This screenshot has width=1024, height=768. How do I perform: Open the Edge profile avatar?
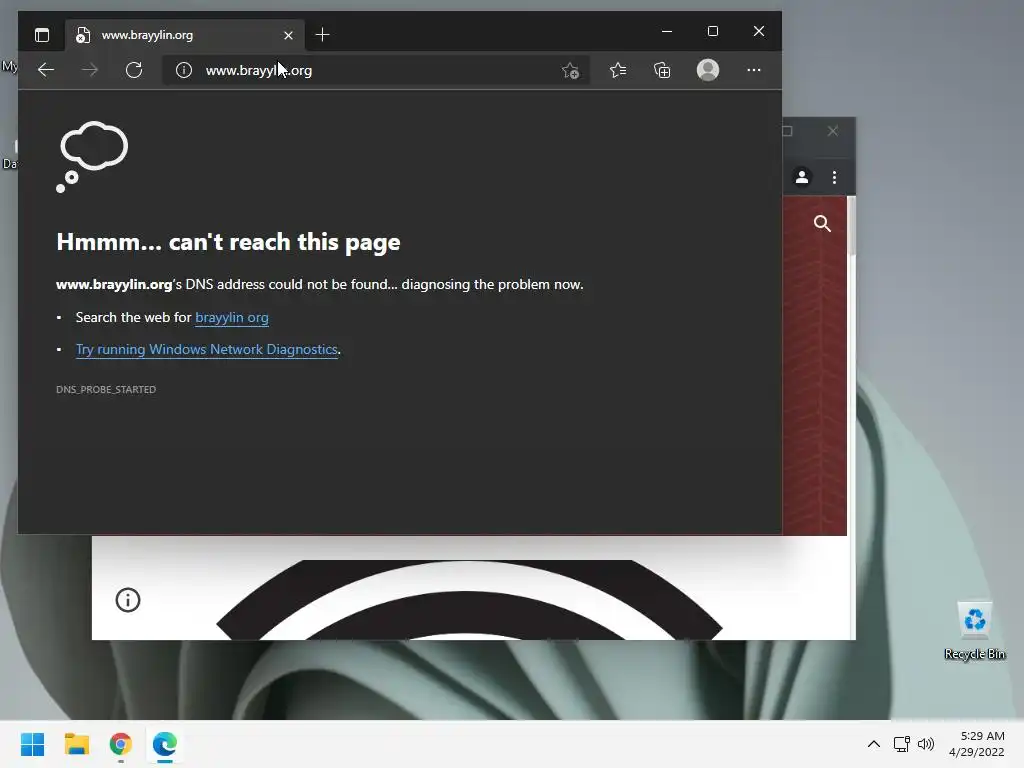(708, 70)
